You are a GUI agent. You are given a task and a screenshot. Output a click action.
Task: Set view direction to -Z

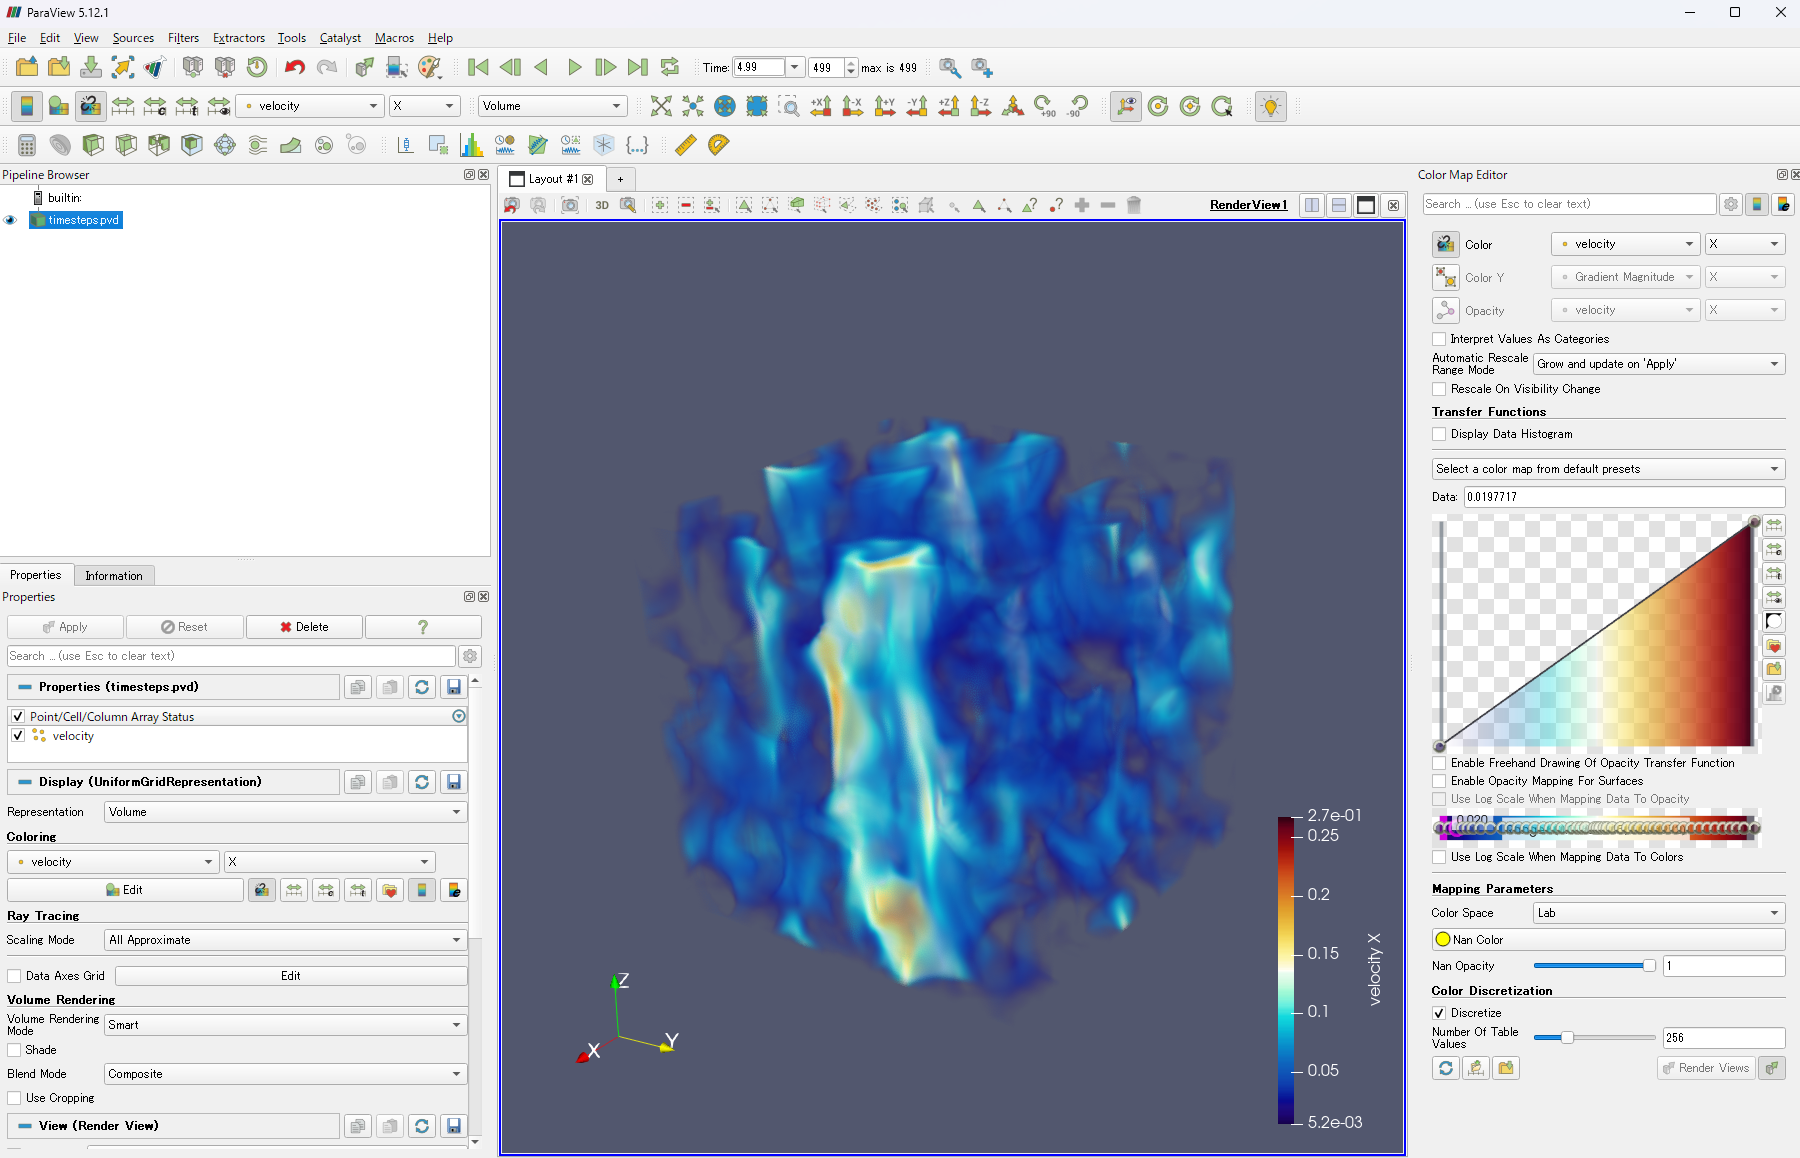981,106
